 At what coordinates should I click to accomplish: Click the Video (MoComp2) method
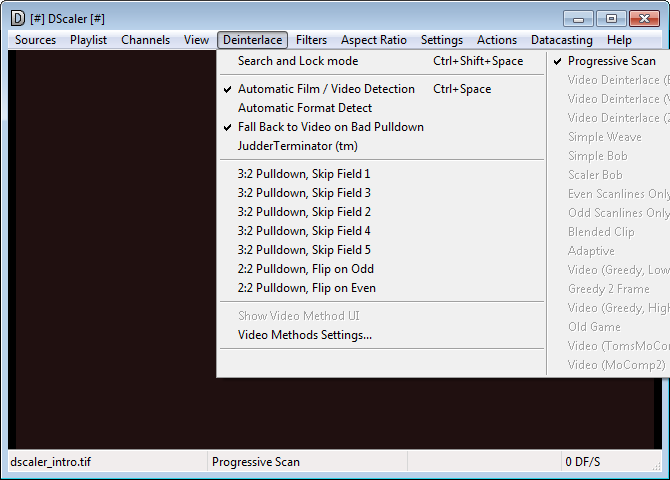[609, 365]
